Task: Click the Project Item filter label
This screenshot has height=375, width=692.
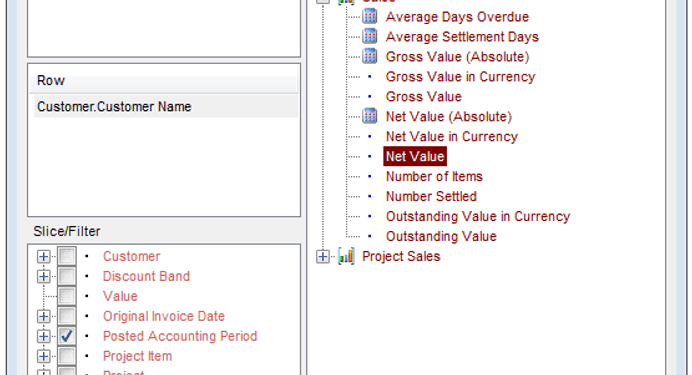Action: [x=137, y=356]
